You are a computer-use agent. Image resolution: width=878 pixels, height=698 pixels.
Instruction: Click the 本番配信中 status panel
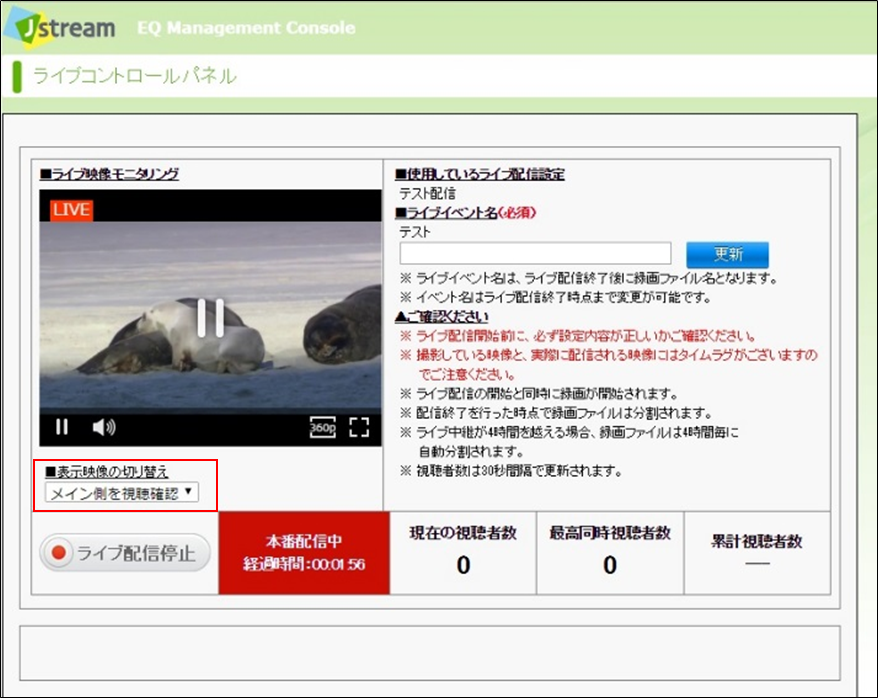(304, 552)
